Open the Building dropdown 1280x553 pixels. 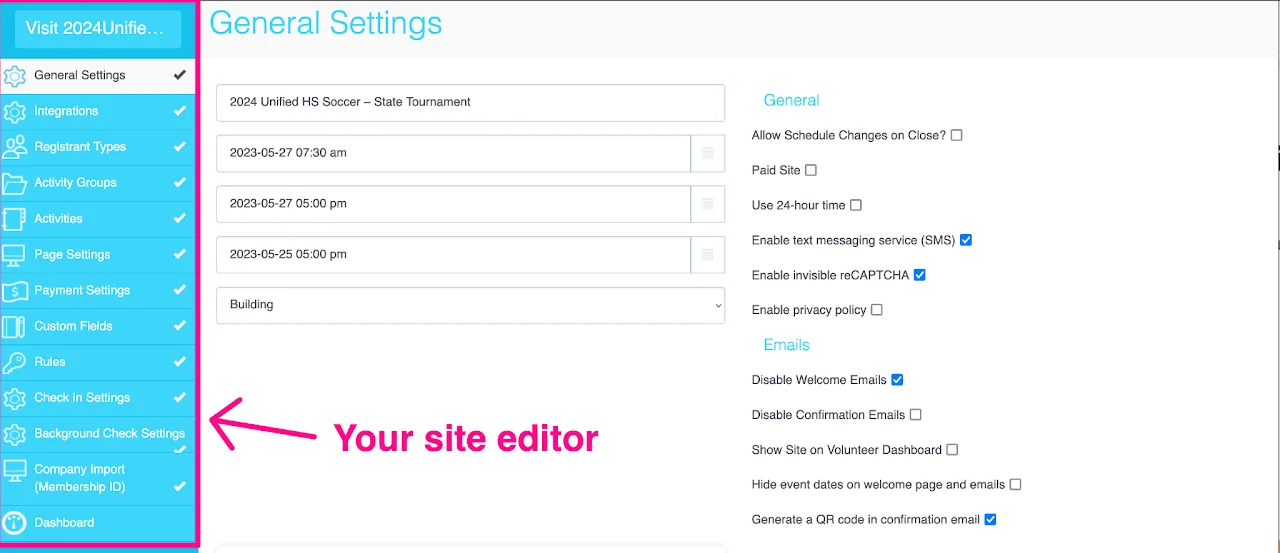click(x=470, y=305)
